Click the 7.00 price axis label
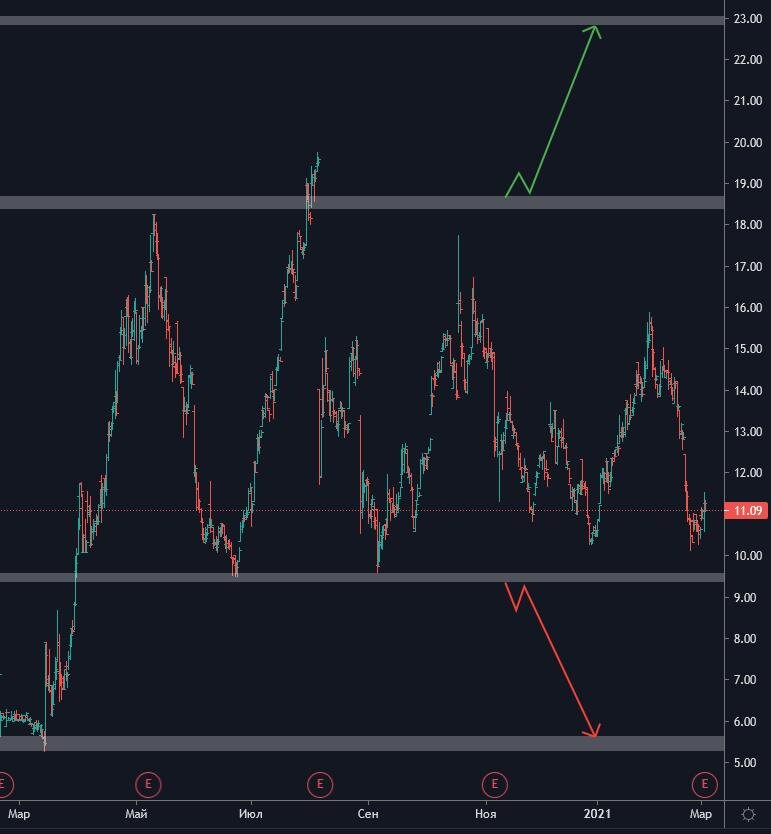The height and width of the screenshot is (834, 771). coord(744,679)
